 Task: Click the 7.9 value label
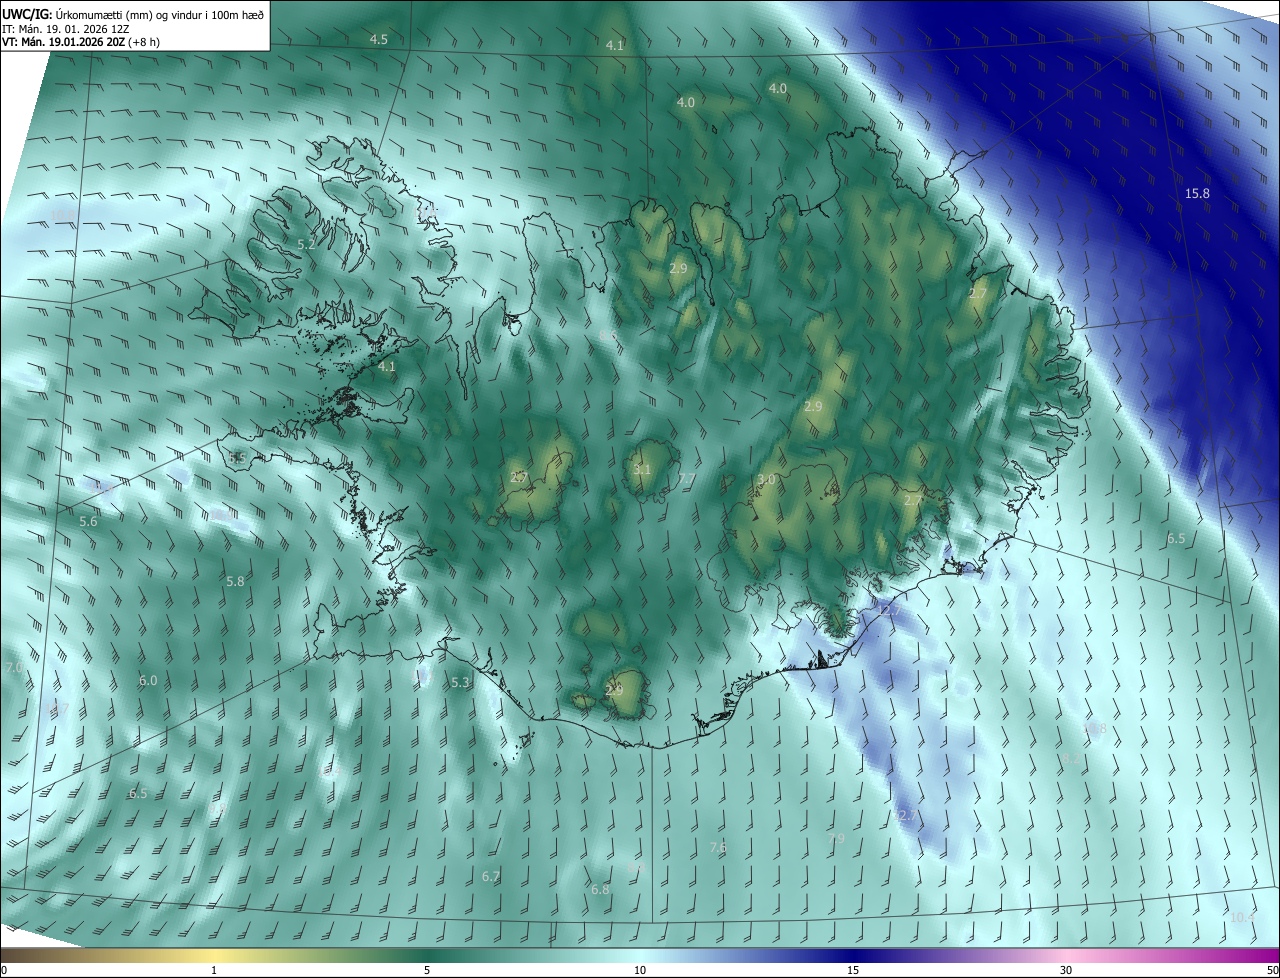(x=837, y=838)
